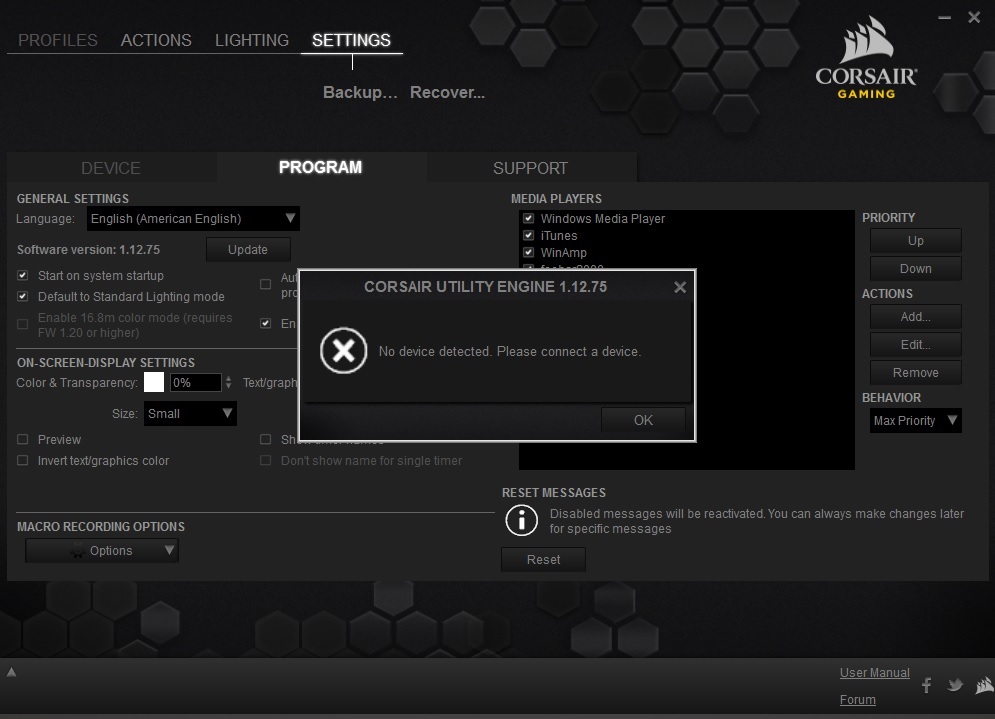Close the error dialog with X
The image size is (995, 719).
tap(680, 287)
